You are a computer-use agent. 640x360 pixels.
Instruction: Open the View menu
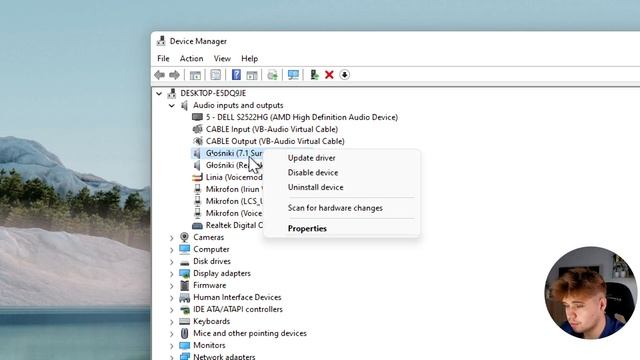coord(222,58)
